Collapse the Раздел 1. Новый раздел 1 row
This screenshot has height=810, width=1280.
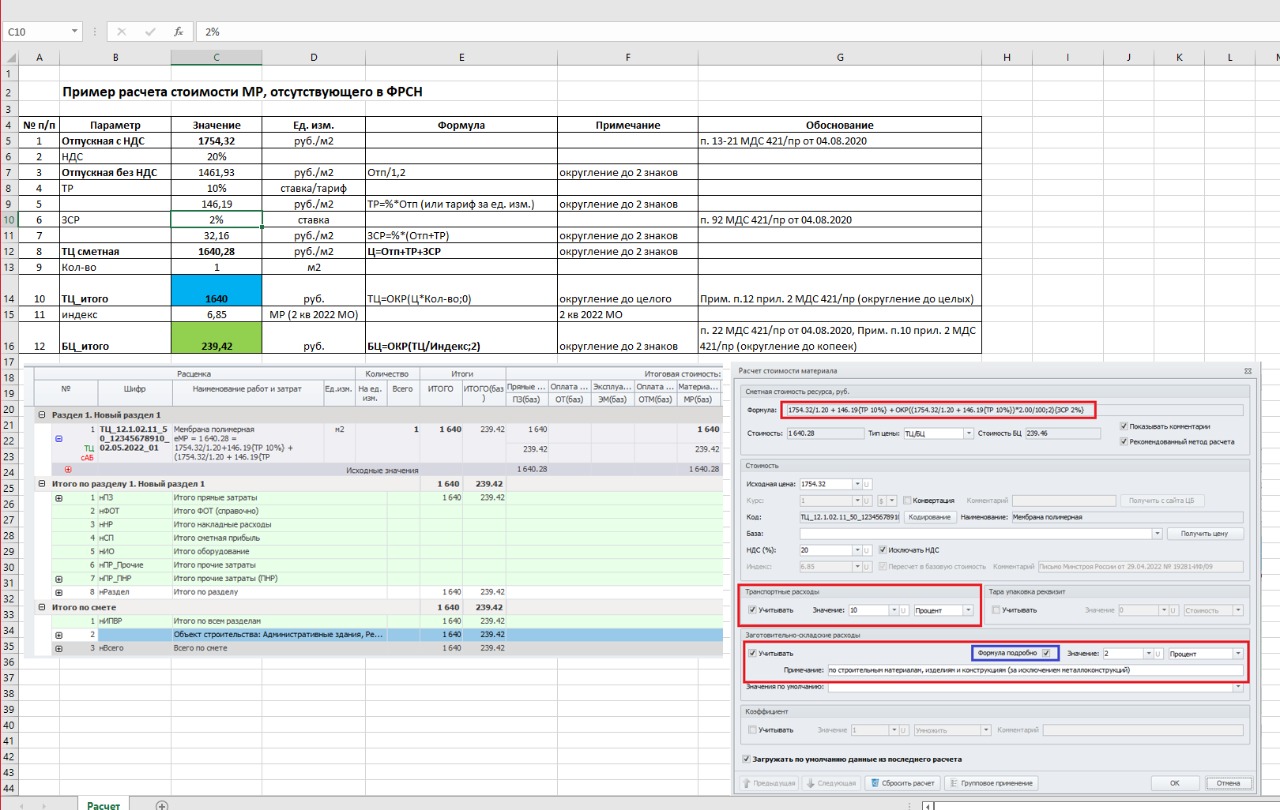coord(41,414)
